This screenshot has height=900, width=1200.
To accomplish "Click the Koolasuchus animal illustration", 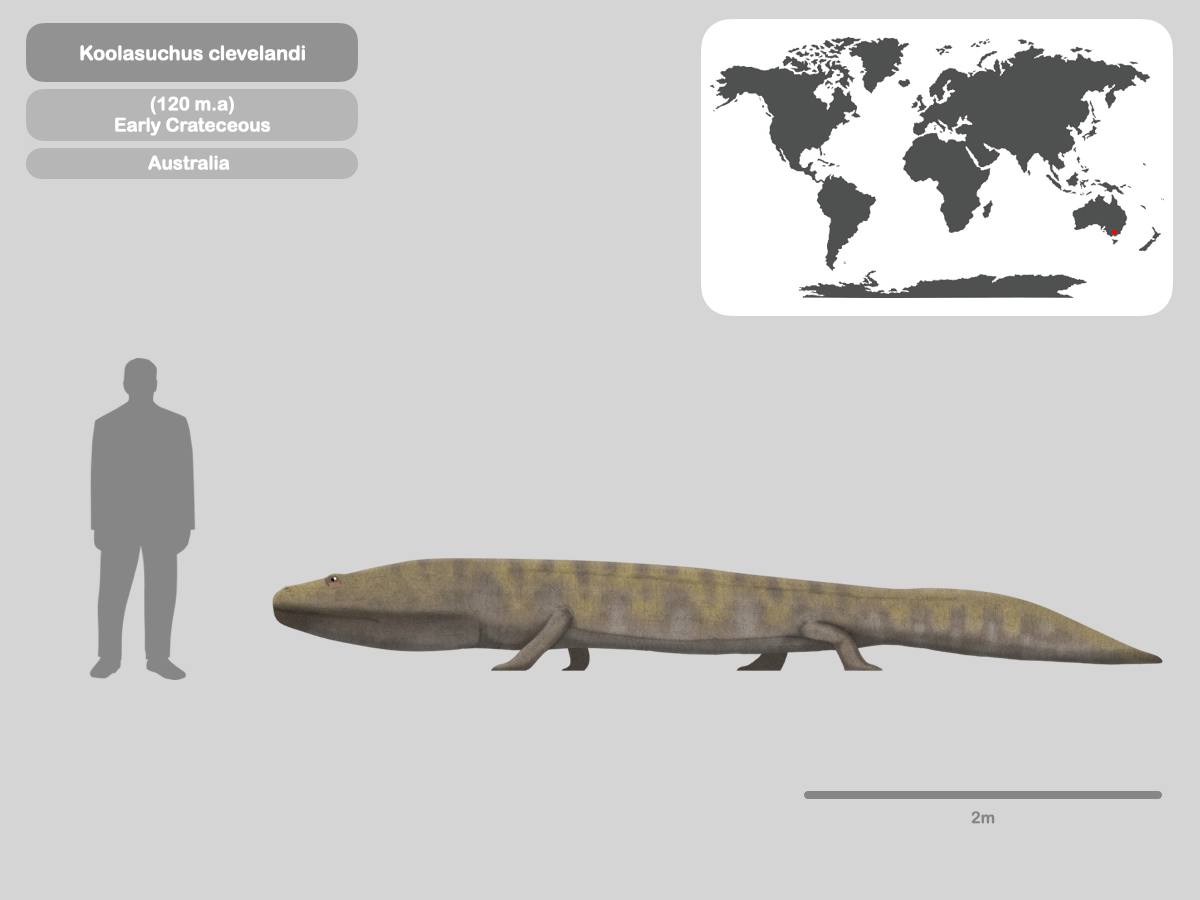I will click(x=716, y=614).
